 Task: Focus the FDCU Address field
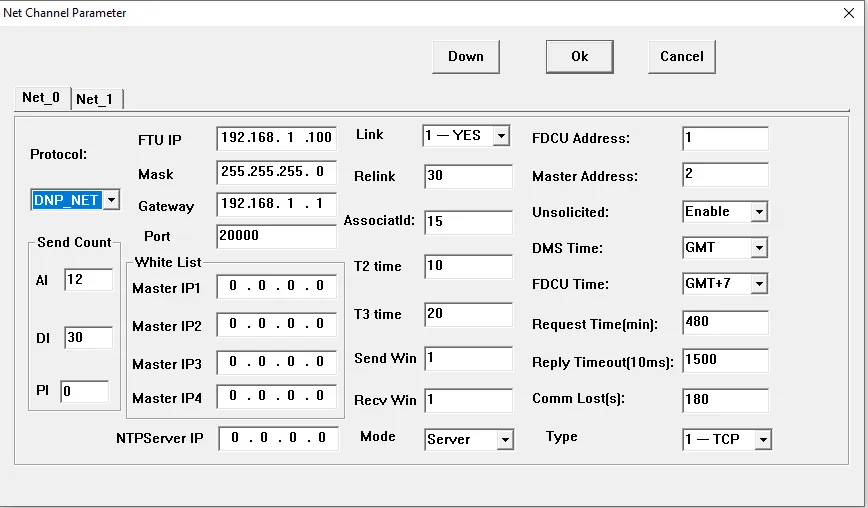[x=725, y=138]
